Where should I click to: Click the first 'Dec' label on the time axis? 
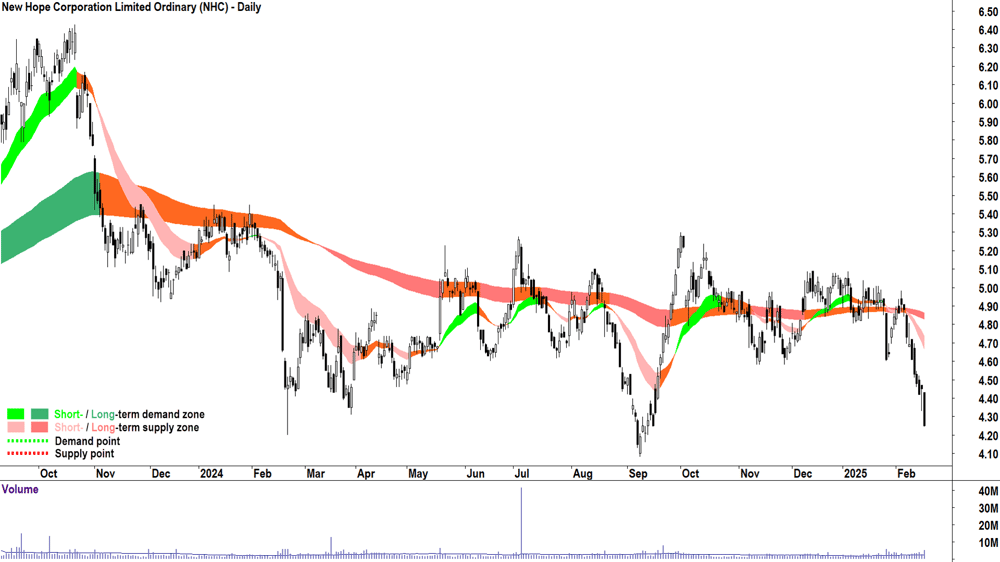pyautogui.click(x=161, y=473)
